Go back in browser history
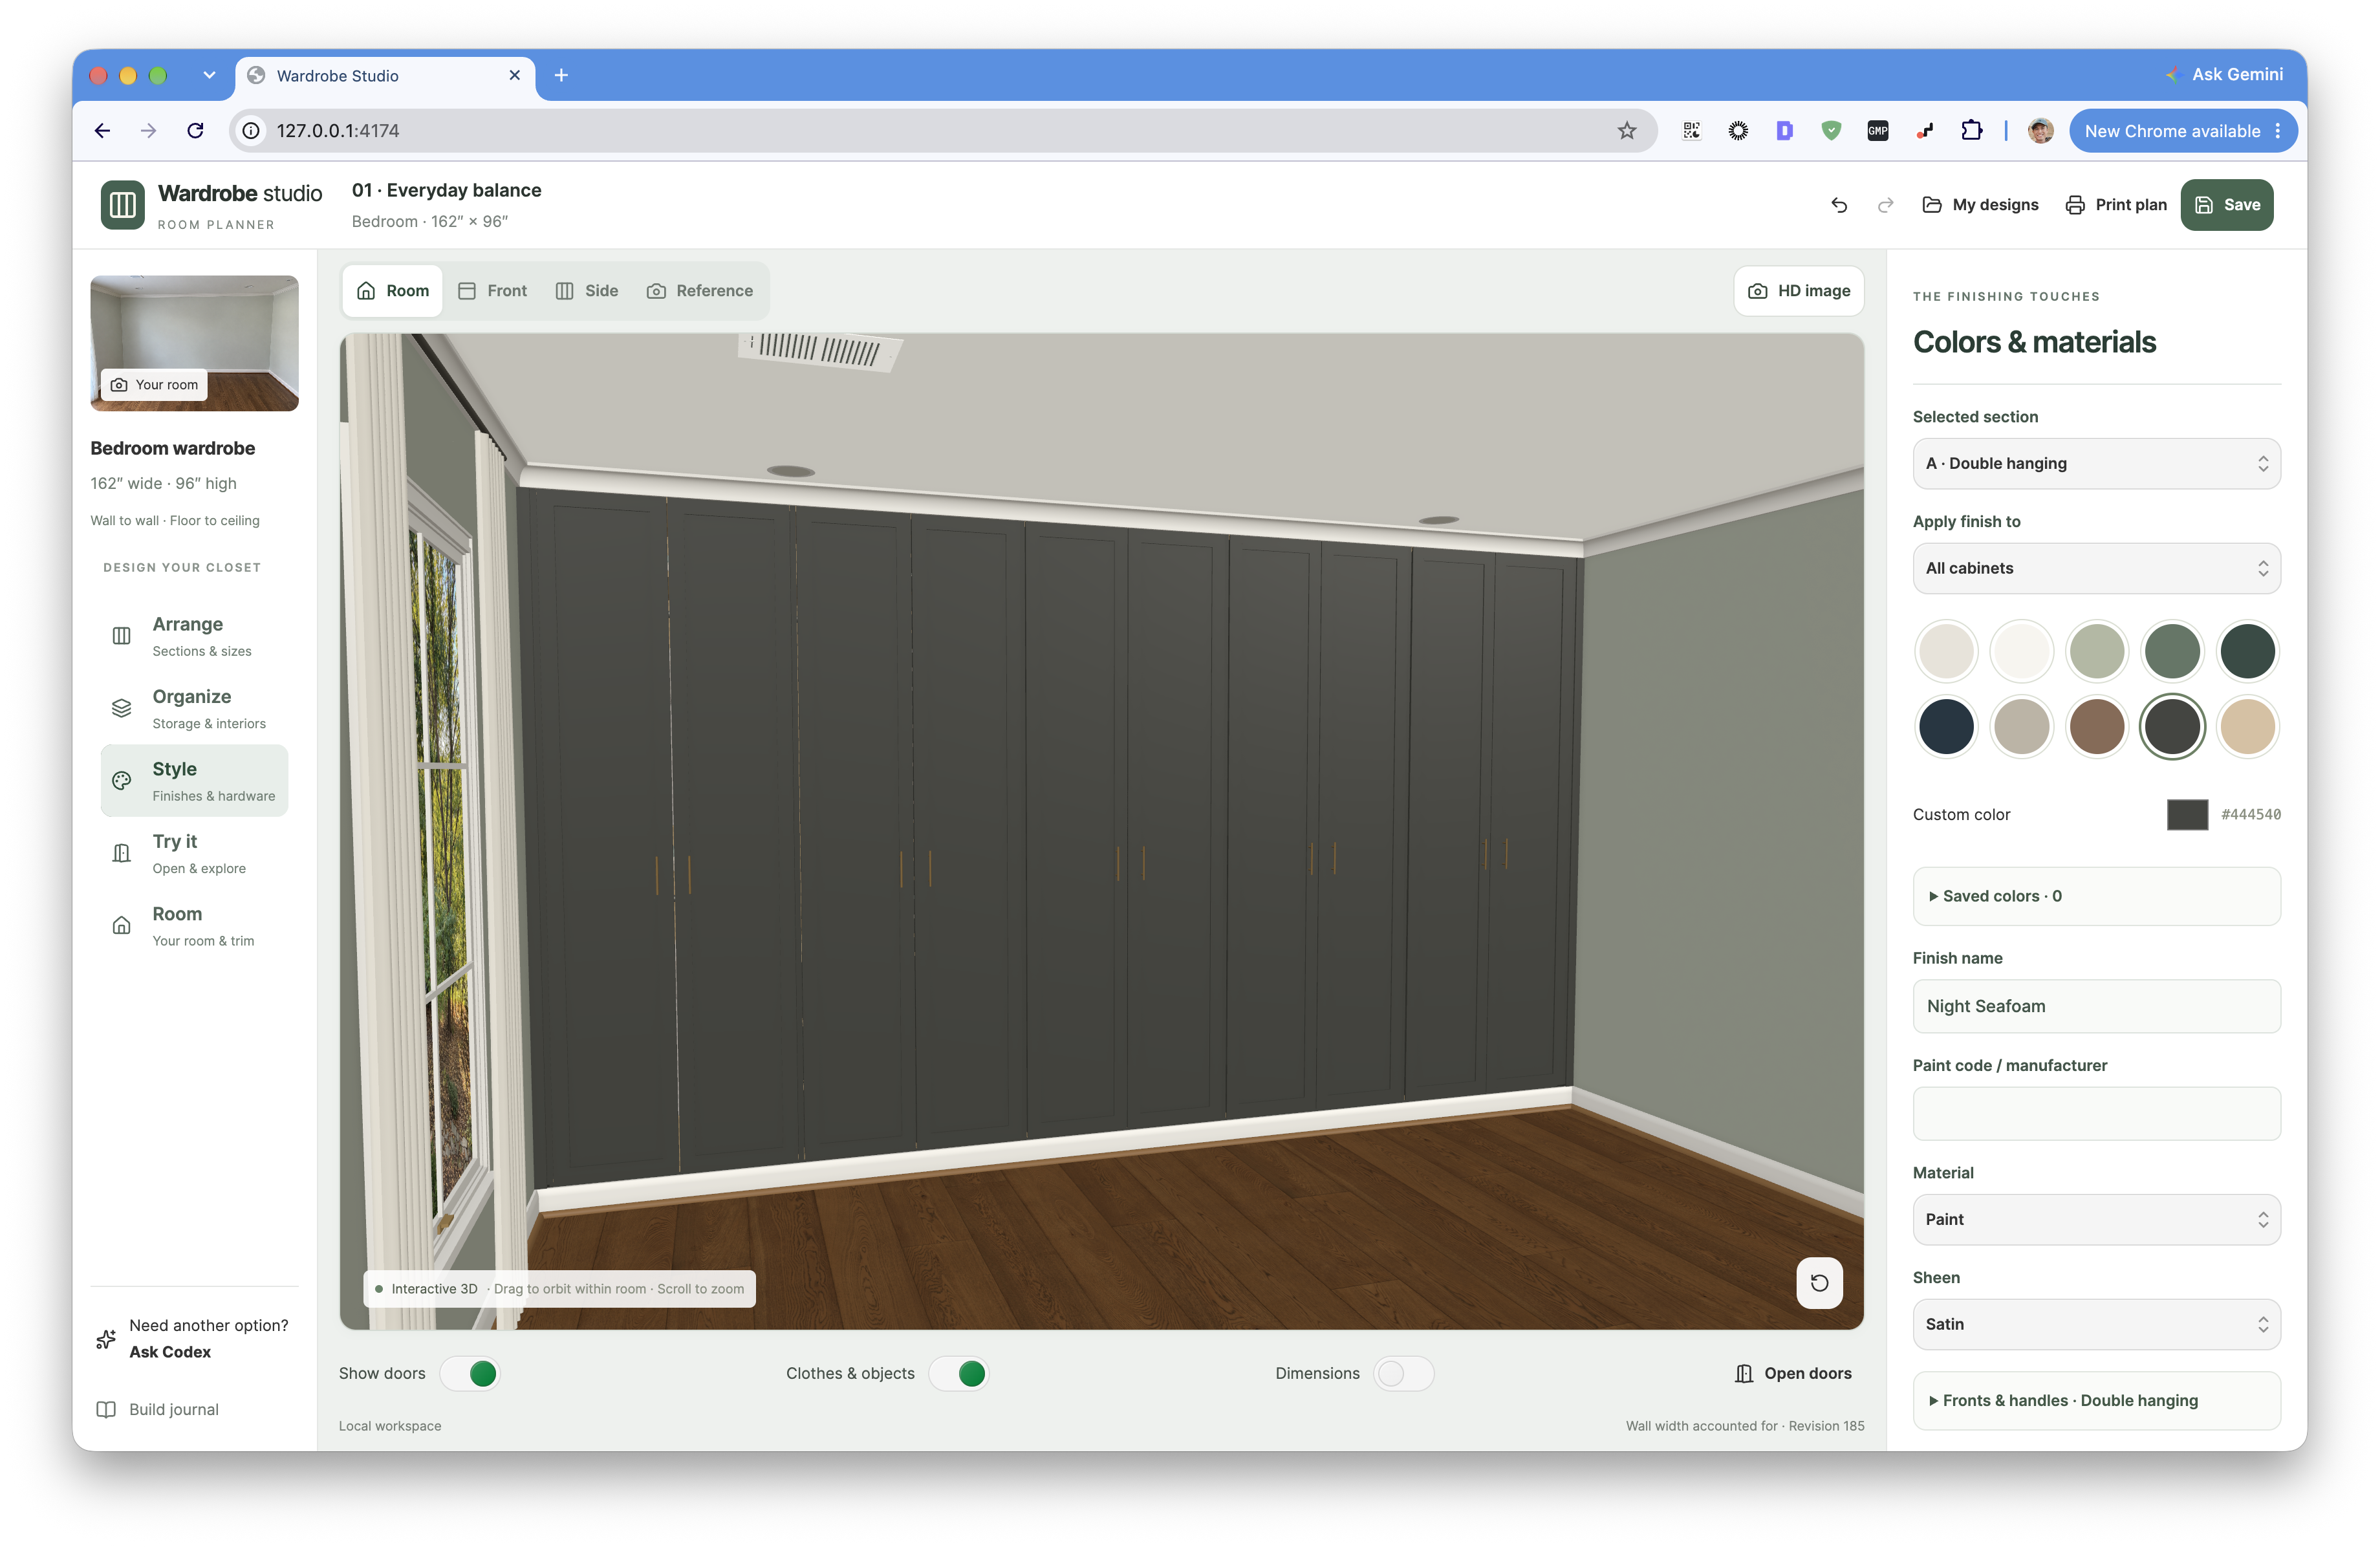 coord(102,131)
